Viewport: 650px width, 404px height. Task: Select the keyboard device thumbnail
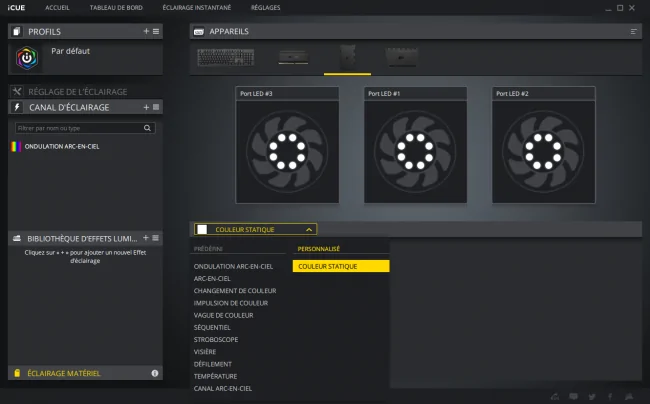click(x=226, y=58)
